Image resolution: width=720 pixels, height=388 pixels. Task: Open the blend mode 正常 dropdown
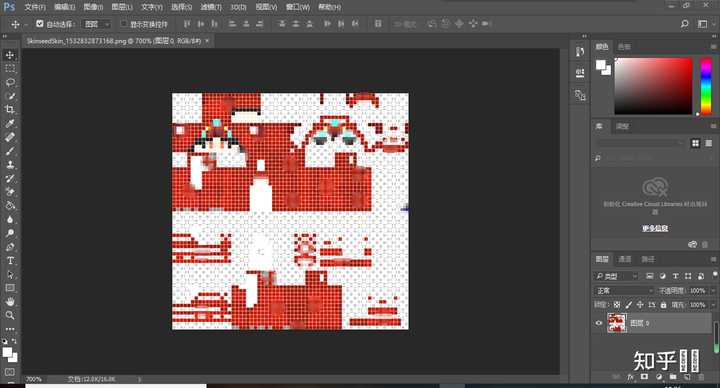pos(624,291)
